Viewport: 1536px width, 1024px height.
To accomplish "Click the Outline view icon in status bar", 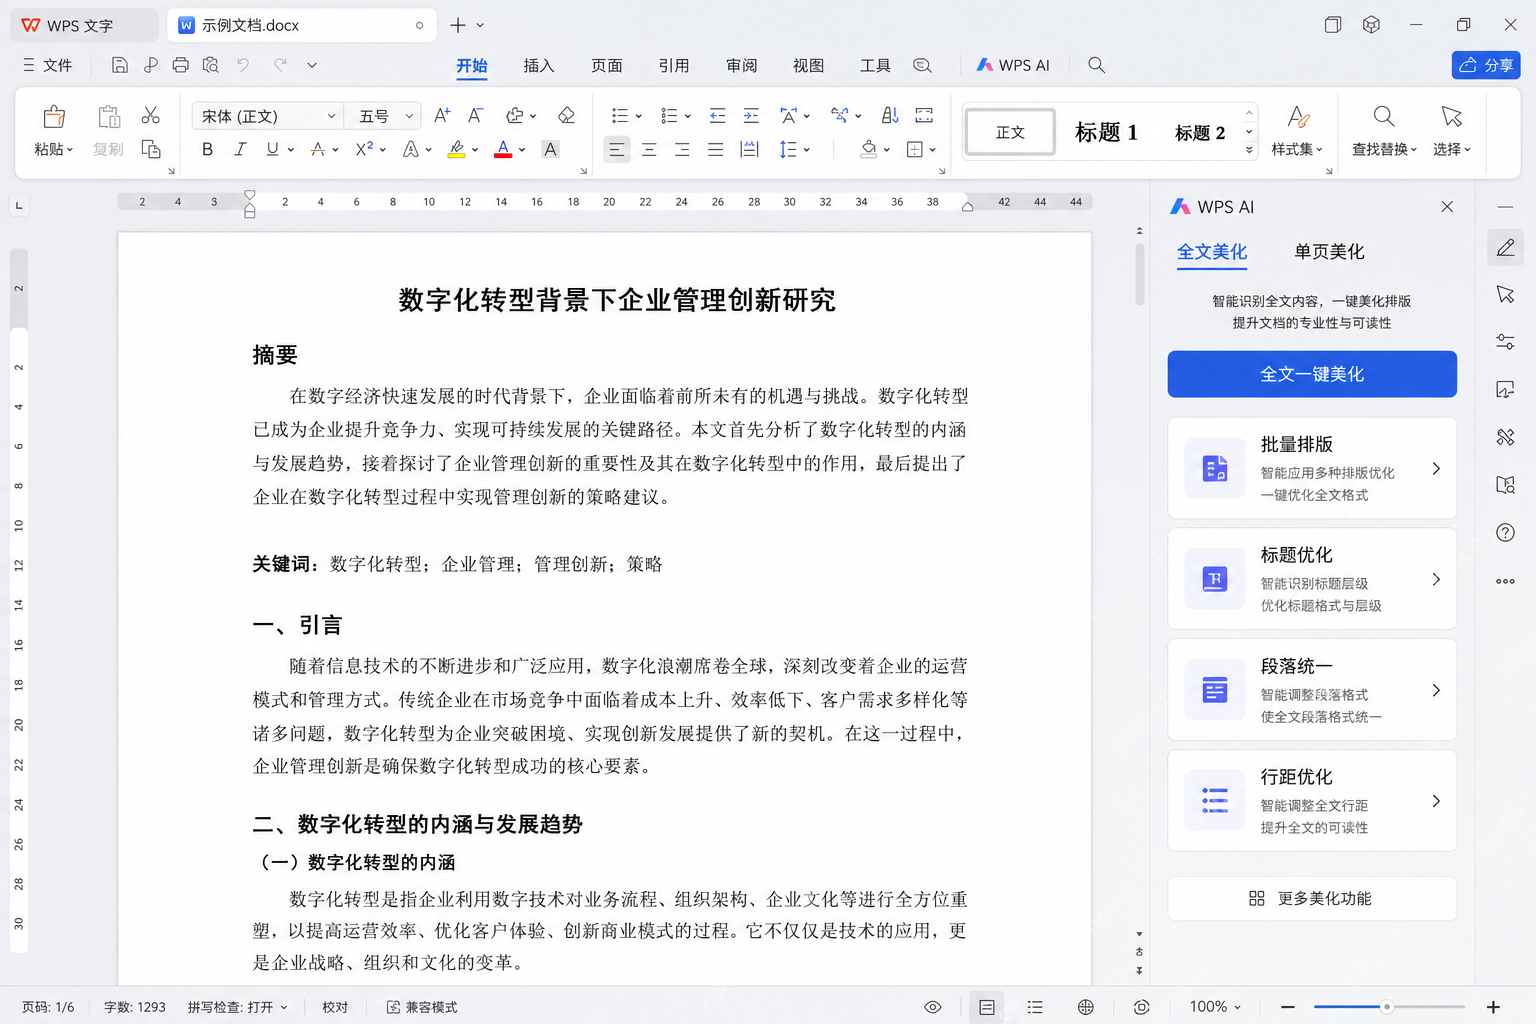I will click(x=1035, y=1007).
